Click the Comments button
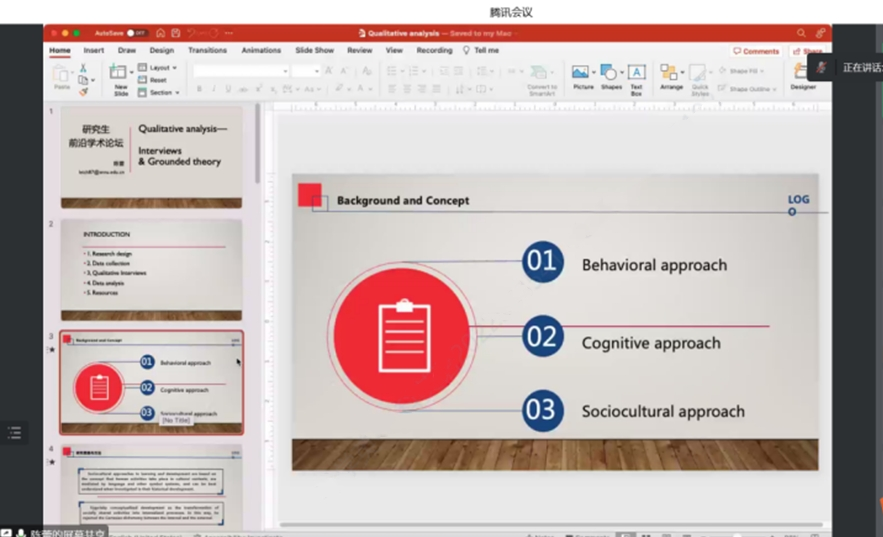Screen dimensions: 883x537 (x=756, y=51)
